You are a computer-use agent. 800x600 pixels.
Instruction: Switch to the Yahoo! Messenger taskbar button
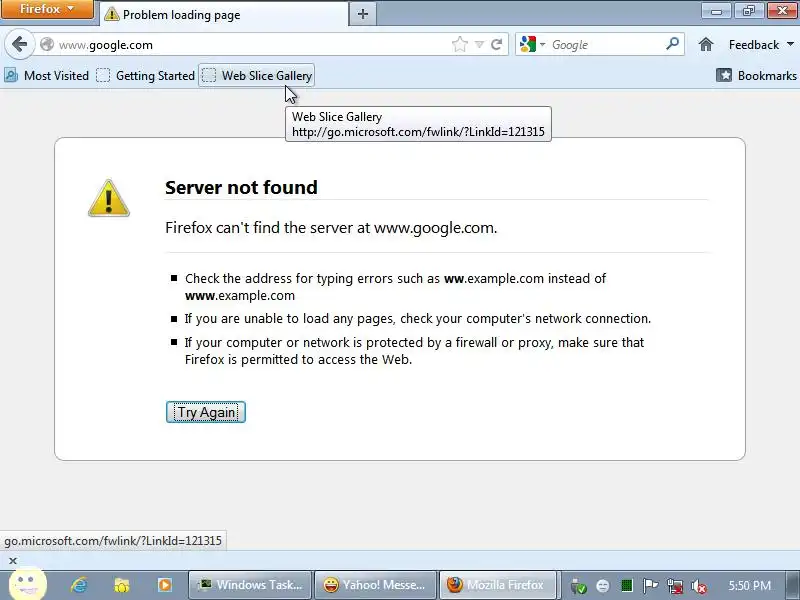(x=376, y=585)
